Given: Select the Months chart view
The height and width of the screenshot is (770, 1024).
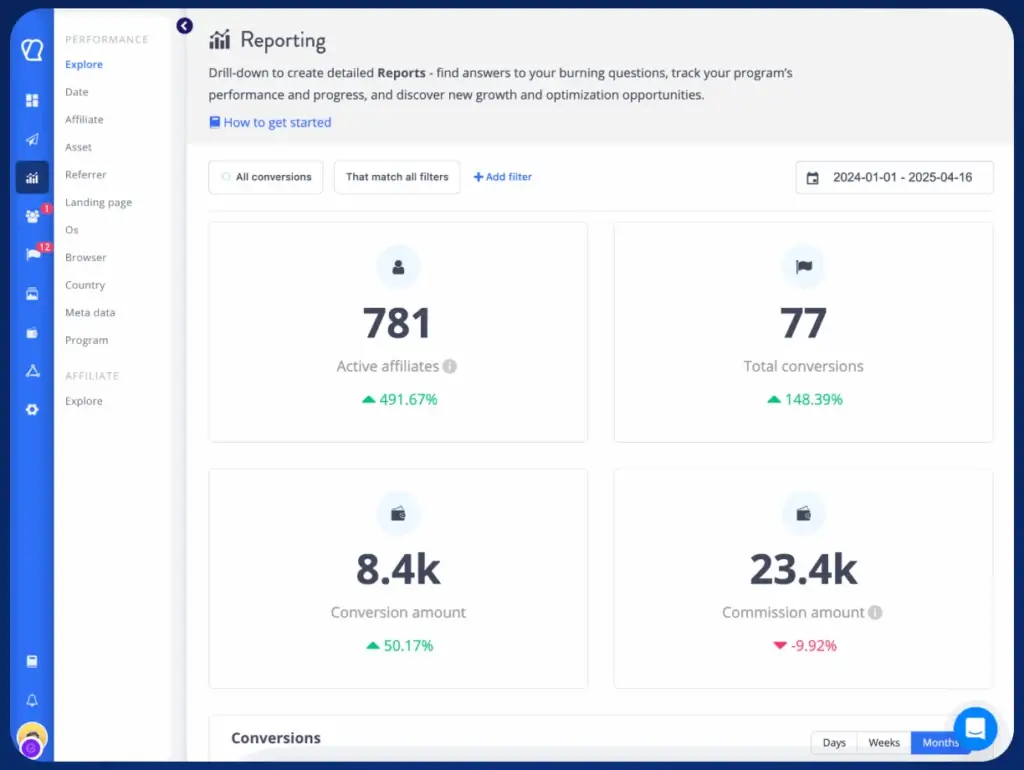Looking at the screenshot, I should coord(940,742).
